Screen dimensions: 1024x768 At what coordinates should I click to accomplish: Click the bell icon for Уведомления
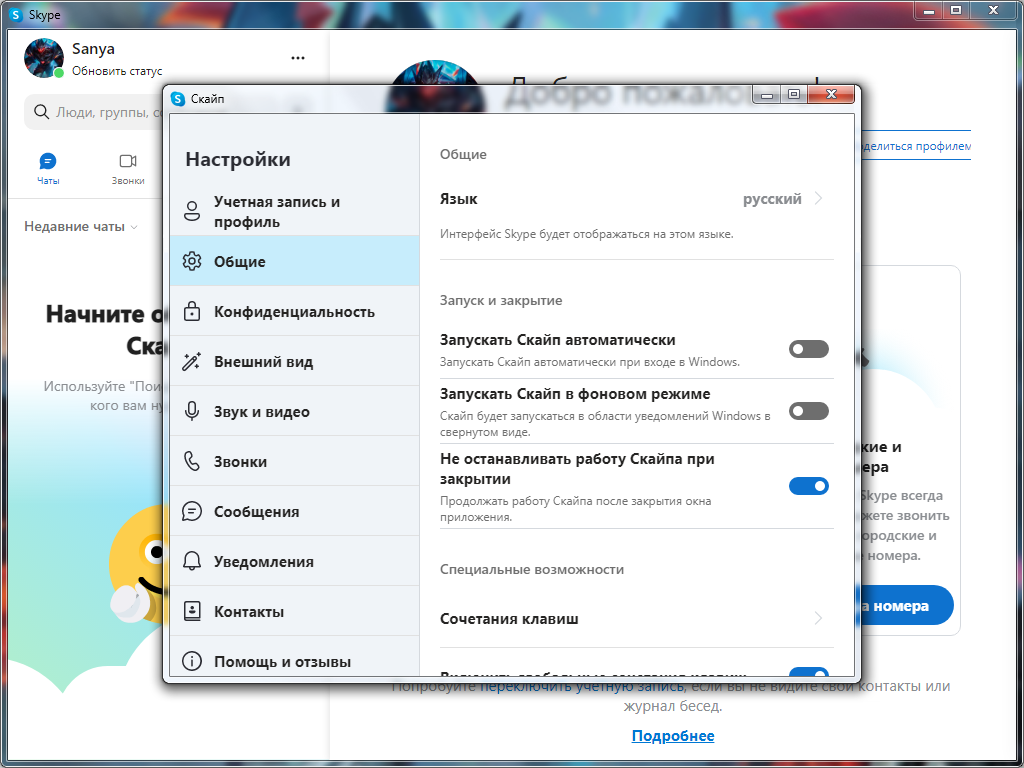pos(191,561)
